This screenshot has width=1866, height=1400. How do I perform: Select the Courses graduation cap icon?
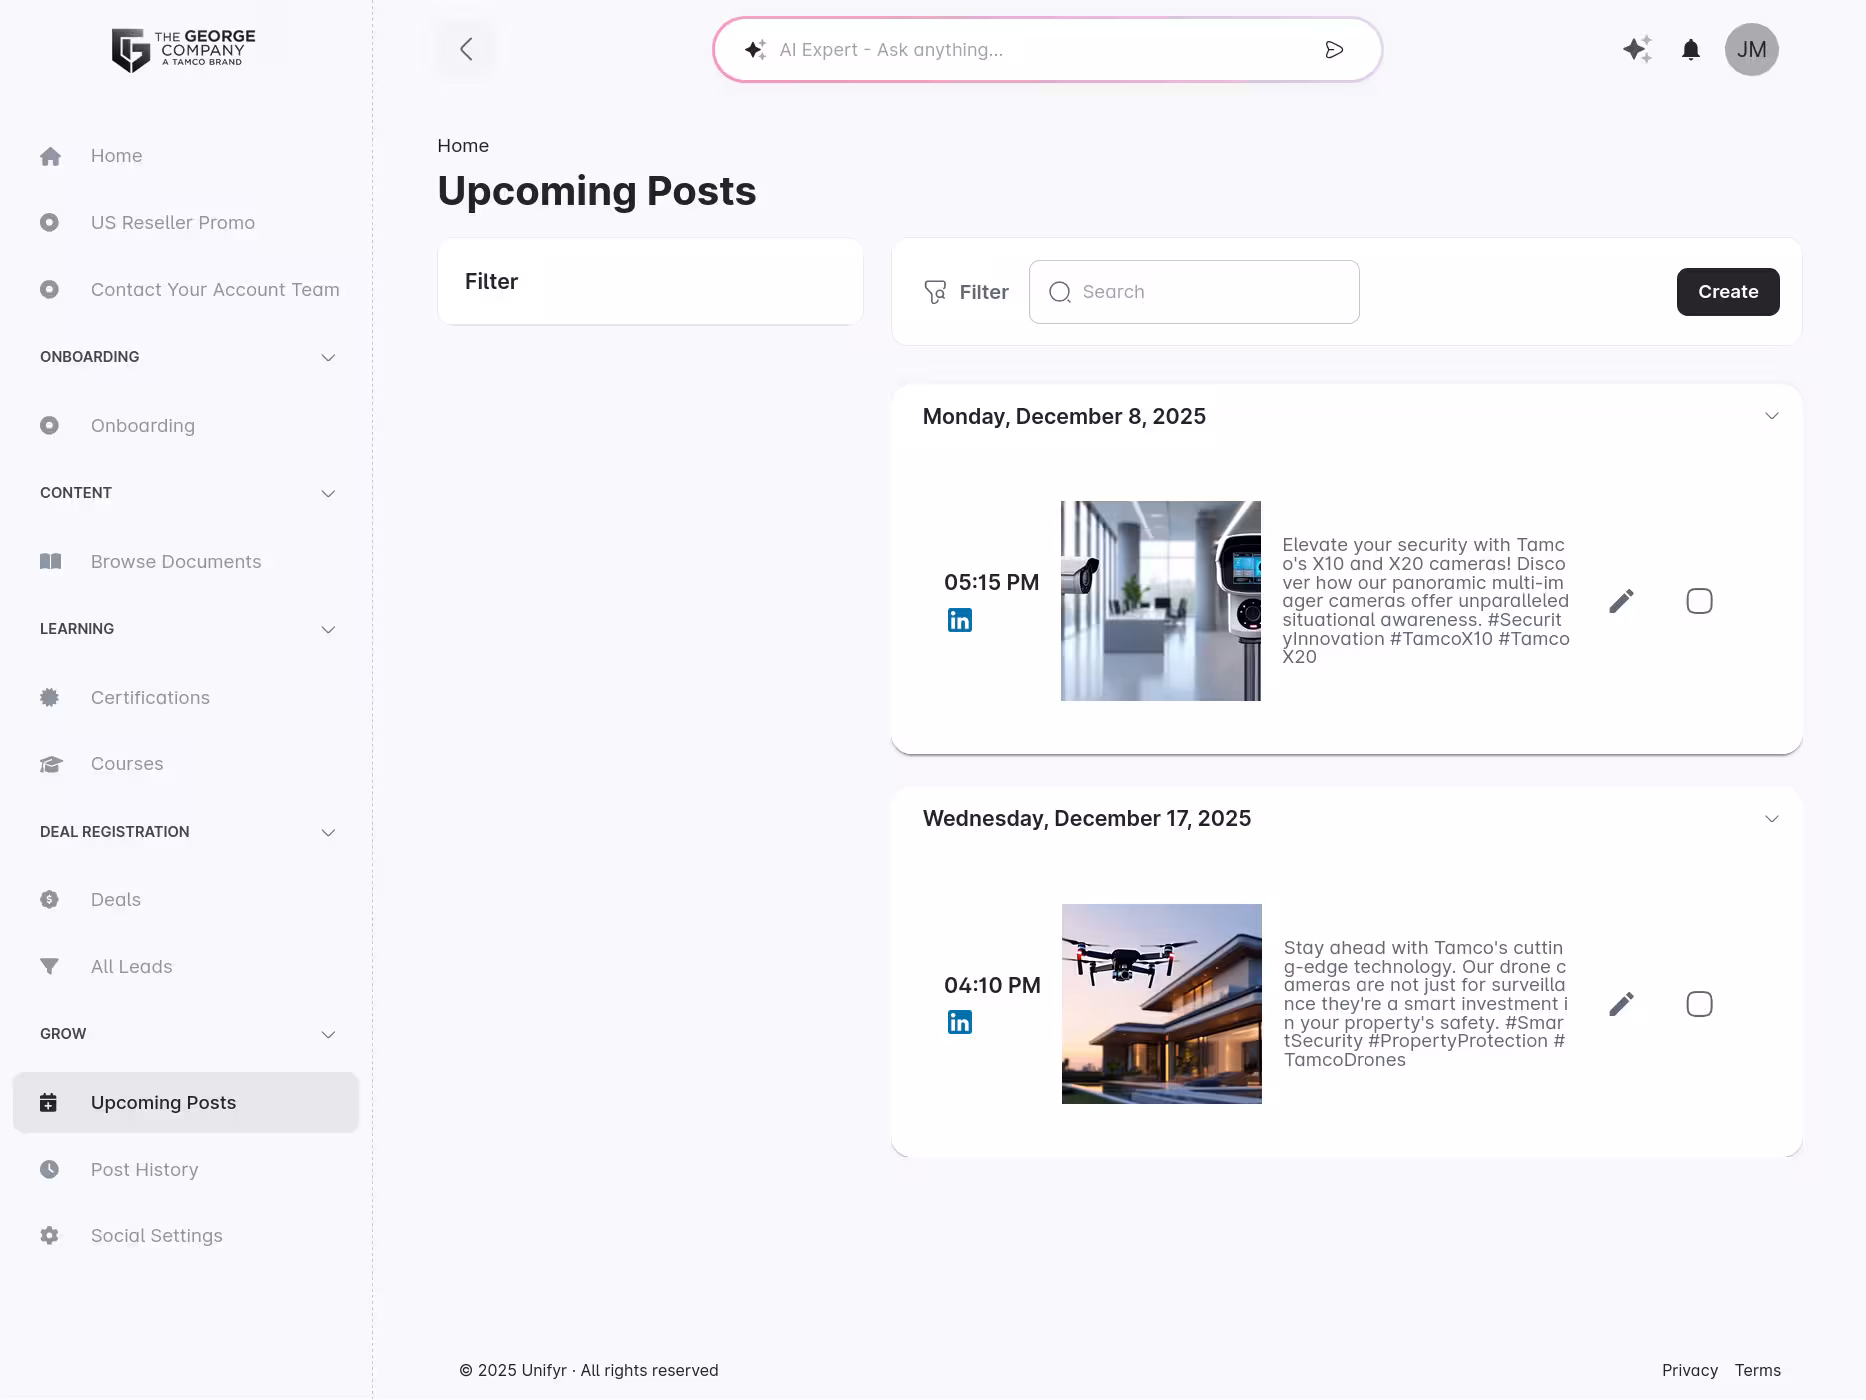point(50,763)
